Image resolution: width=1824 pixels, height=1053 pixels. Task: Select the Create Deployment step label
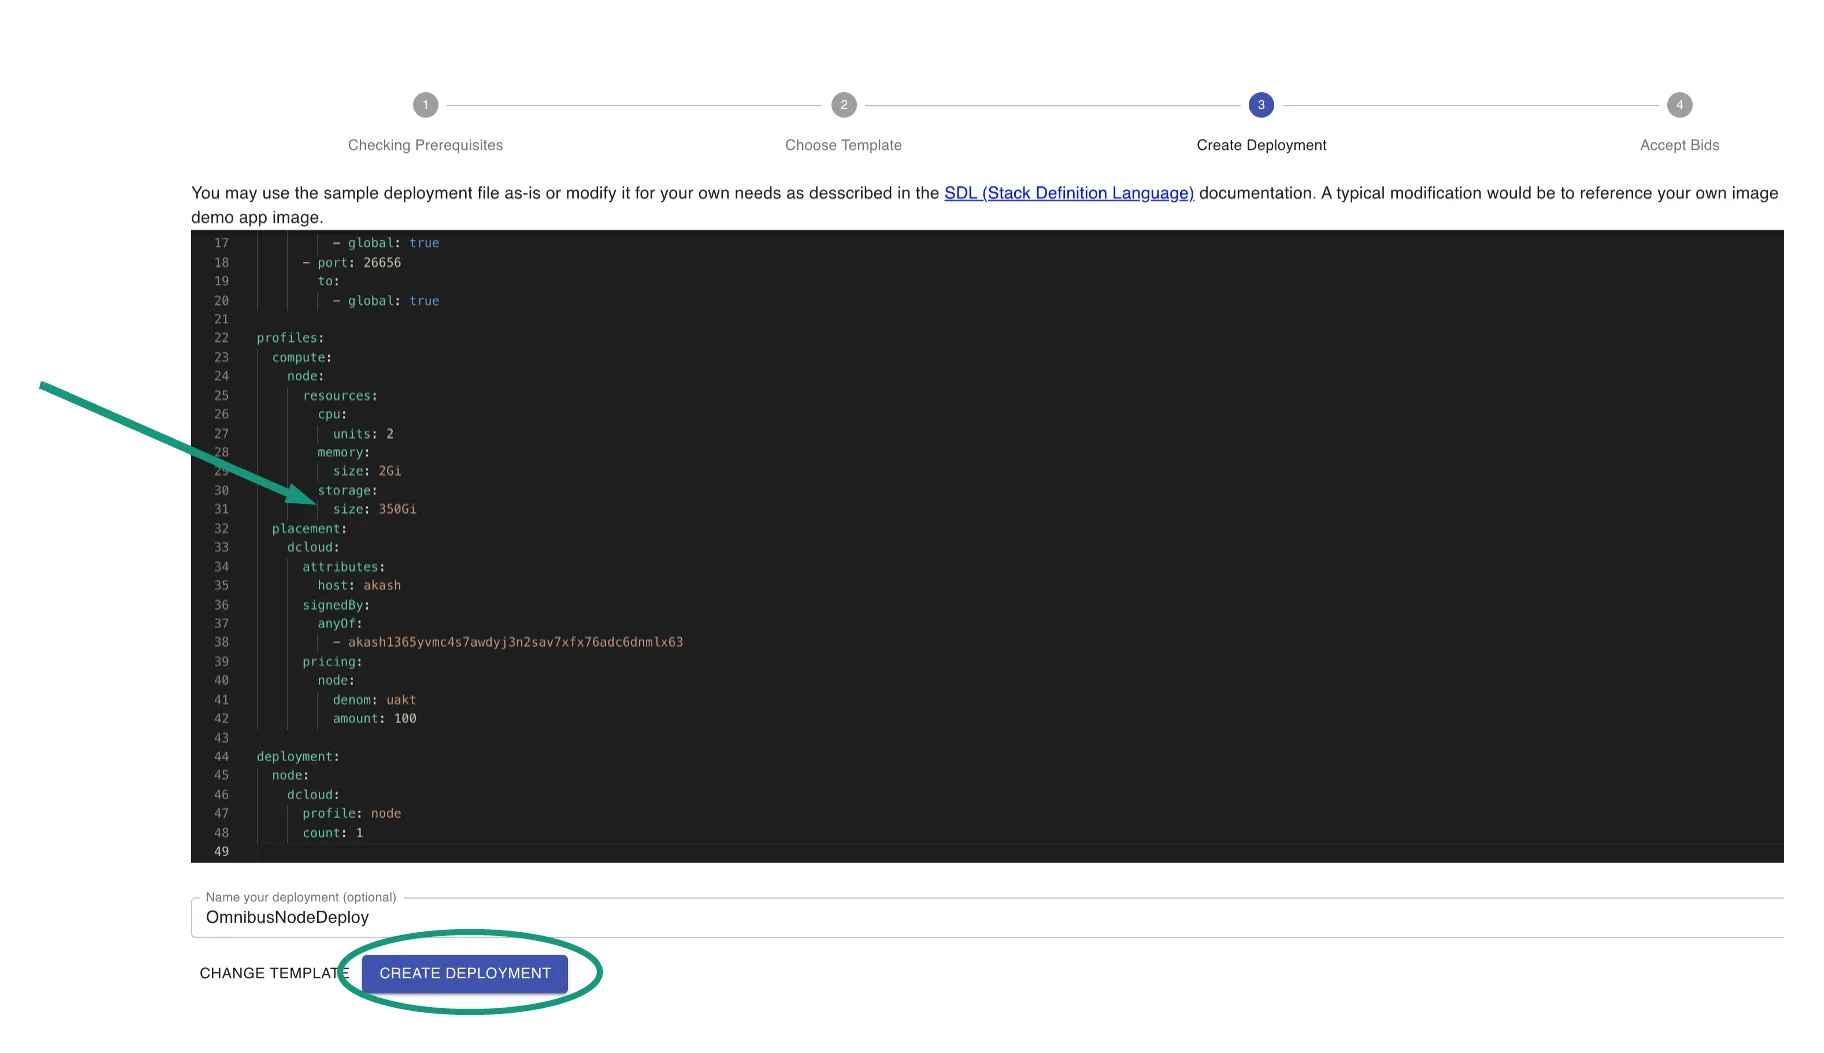(x=1261, y=145)
